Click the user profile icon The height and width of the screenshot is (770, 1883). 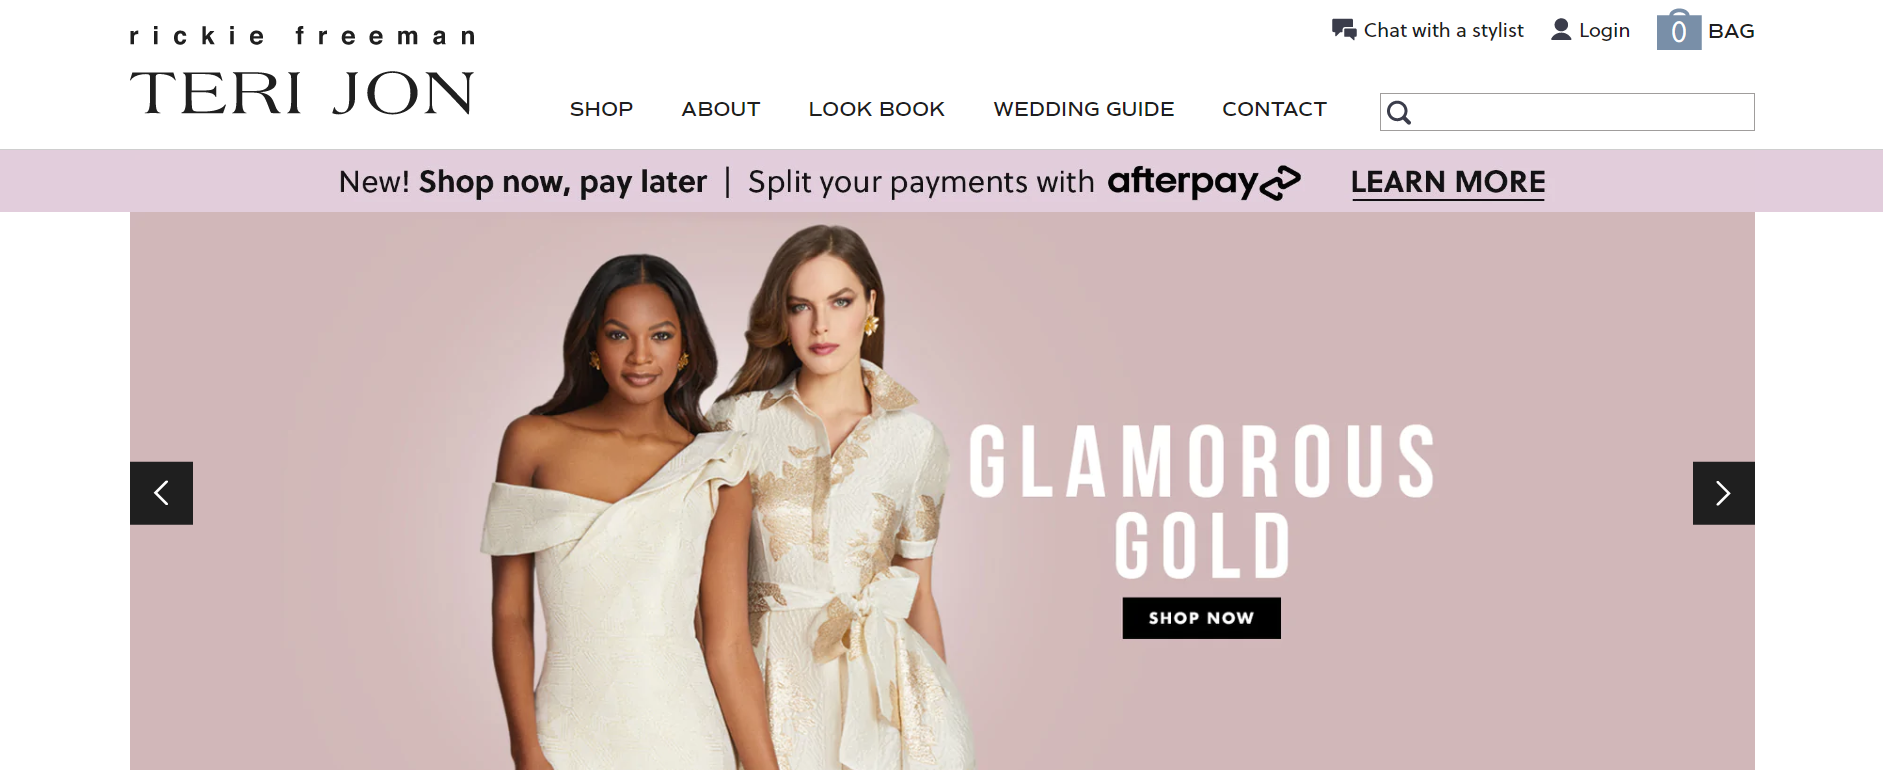tap(1561, 29)
